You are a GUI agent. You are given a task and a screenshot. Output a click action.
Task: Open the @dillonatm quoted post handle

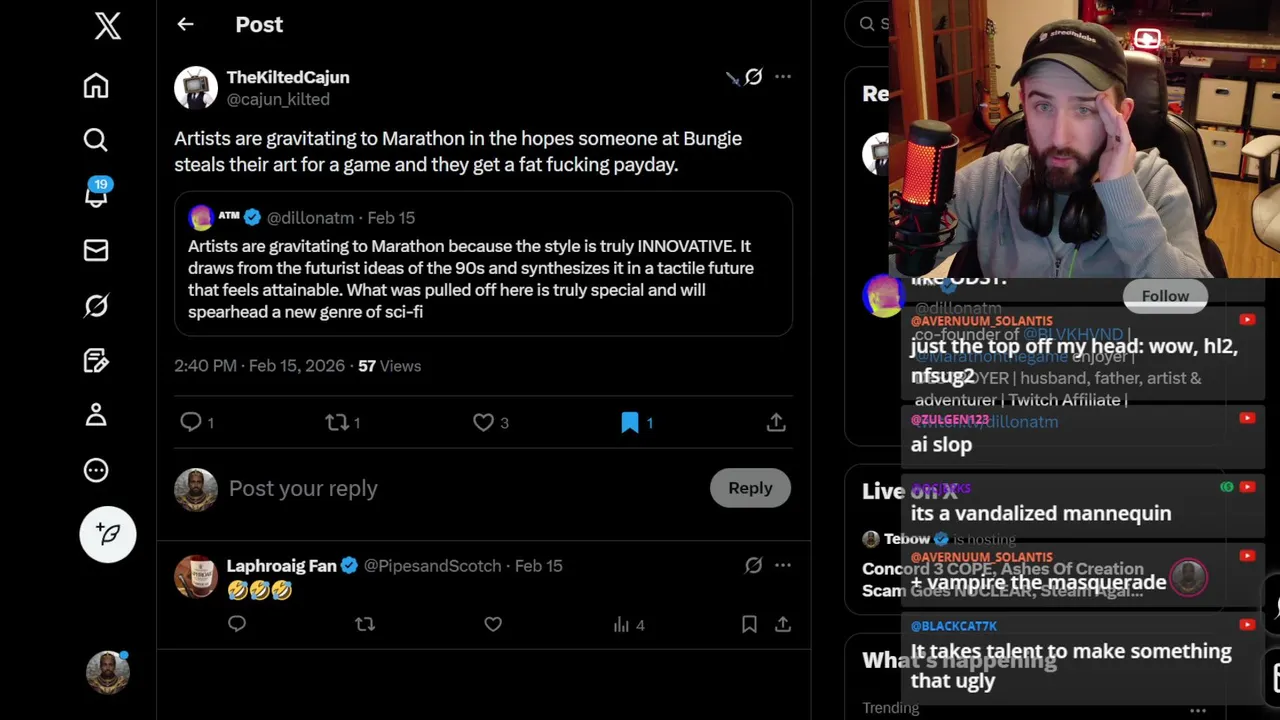[310, 218]
